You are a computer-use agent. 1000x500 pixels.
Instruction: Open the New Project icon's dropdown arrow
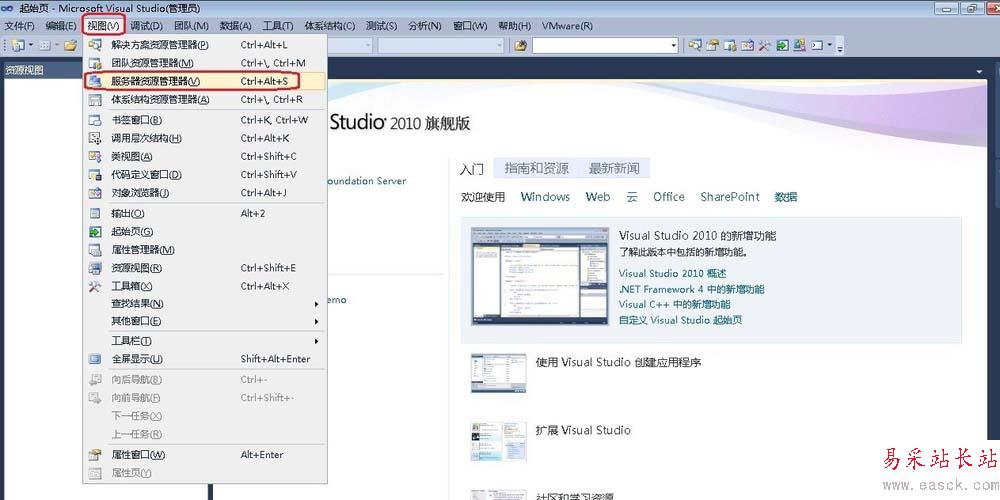[31, 45]
